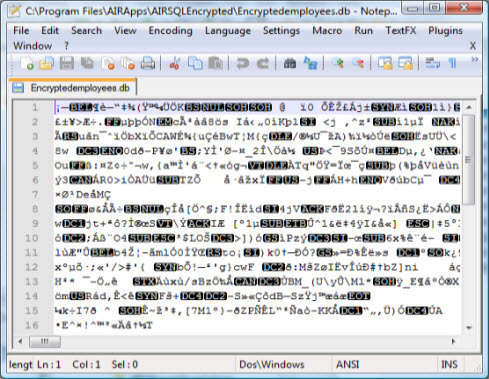Toggle synchronize horizontal scrolling icon

point(406,63)
